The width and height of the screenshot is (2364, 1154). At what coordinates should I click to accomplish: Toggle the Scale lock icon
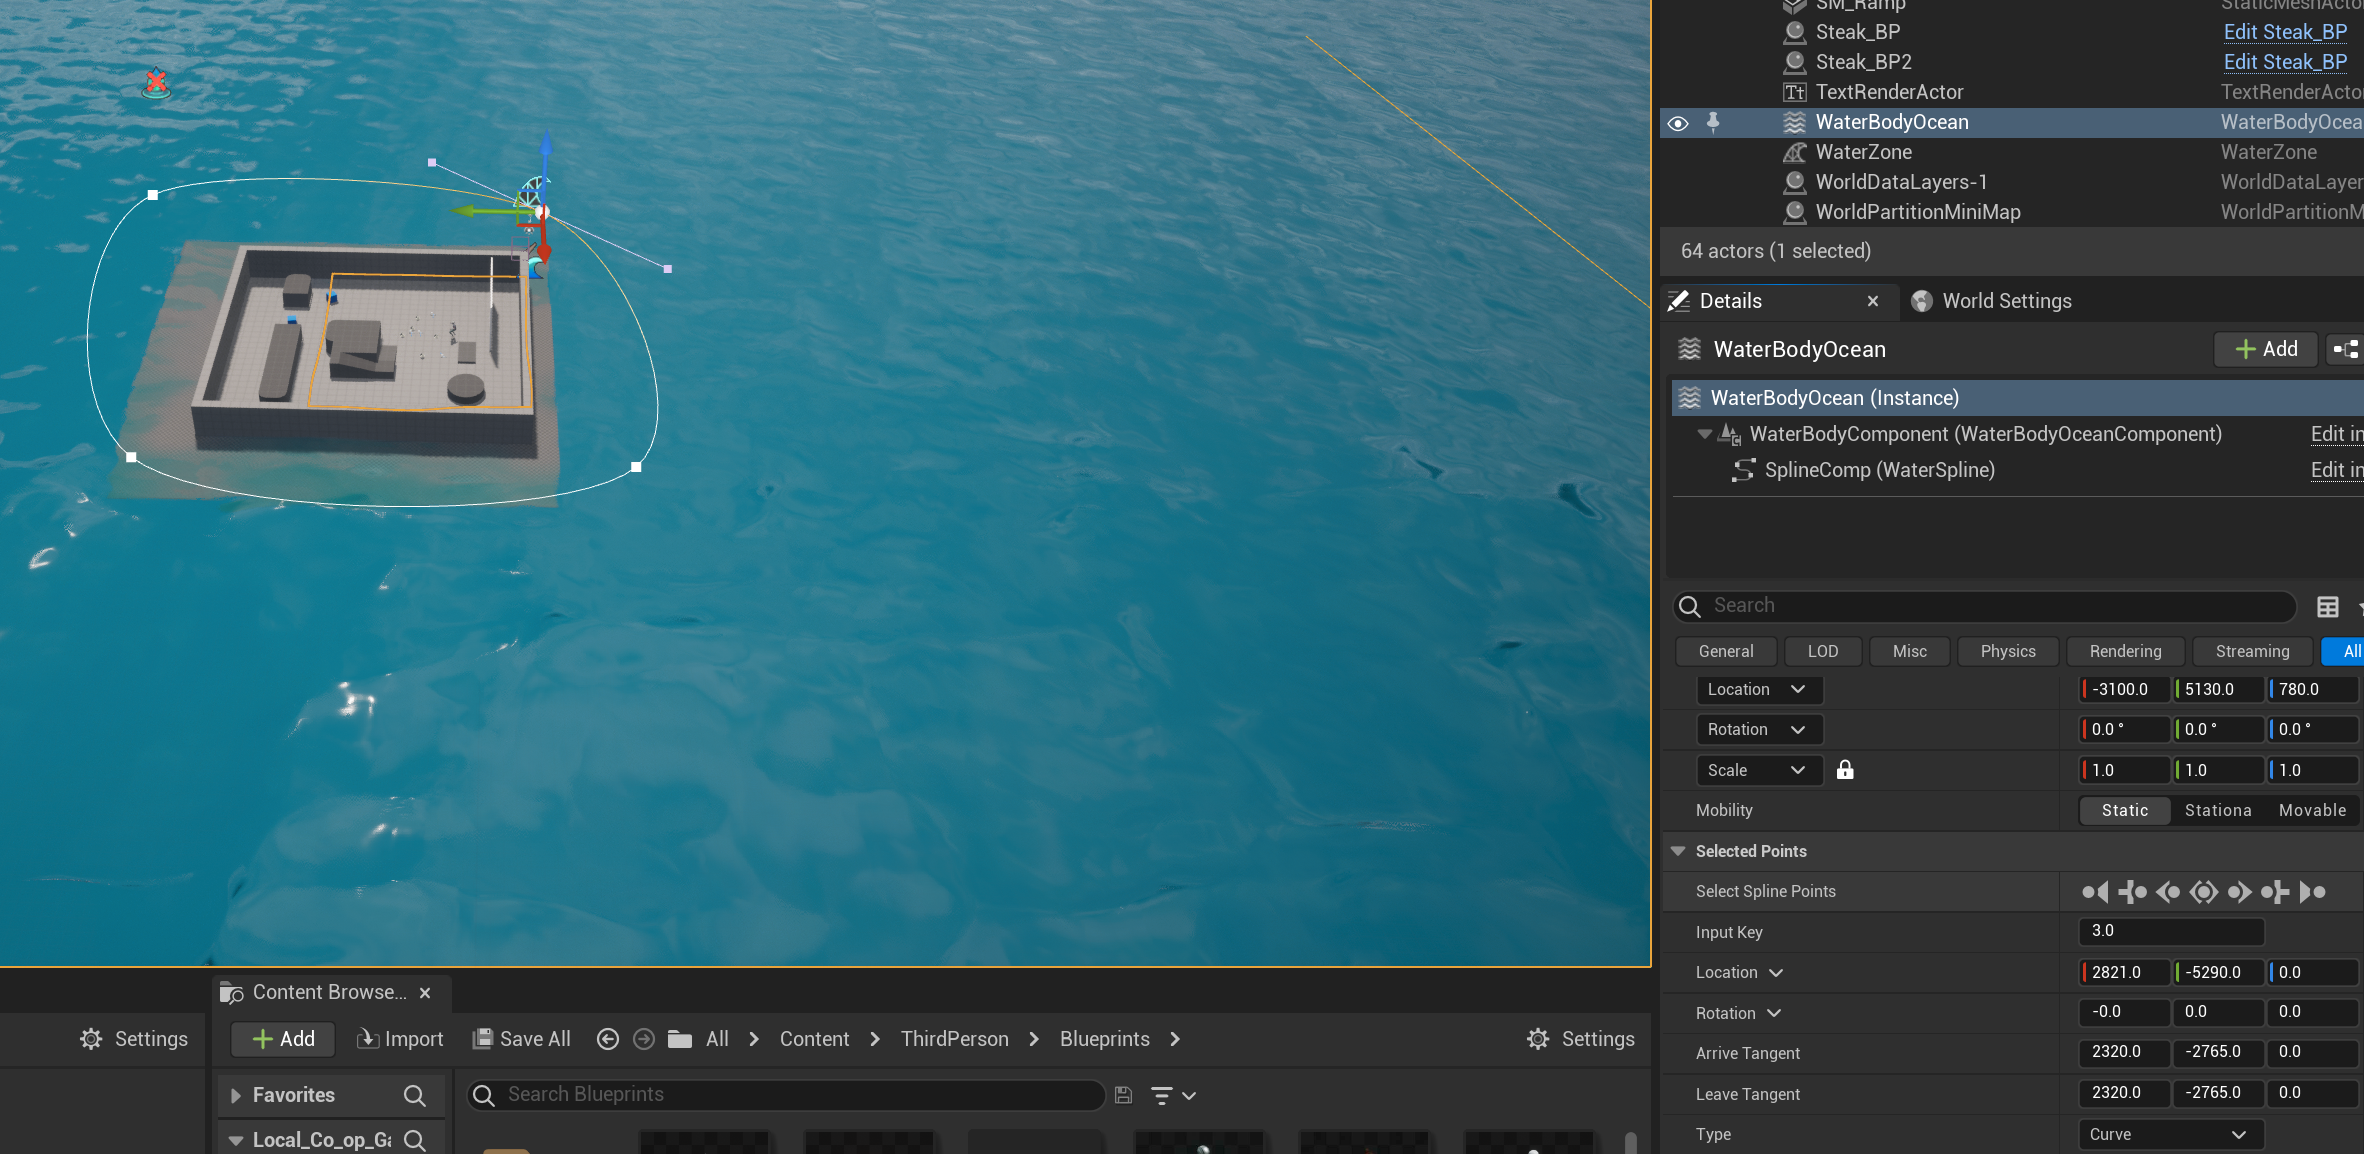click(x=1845, y=770)
